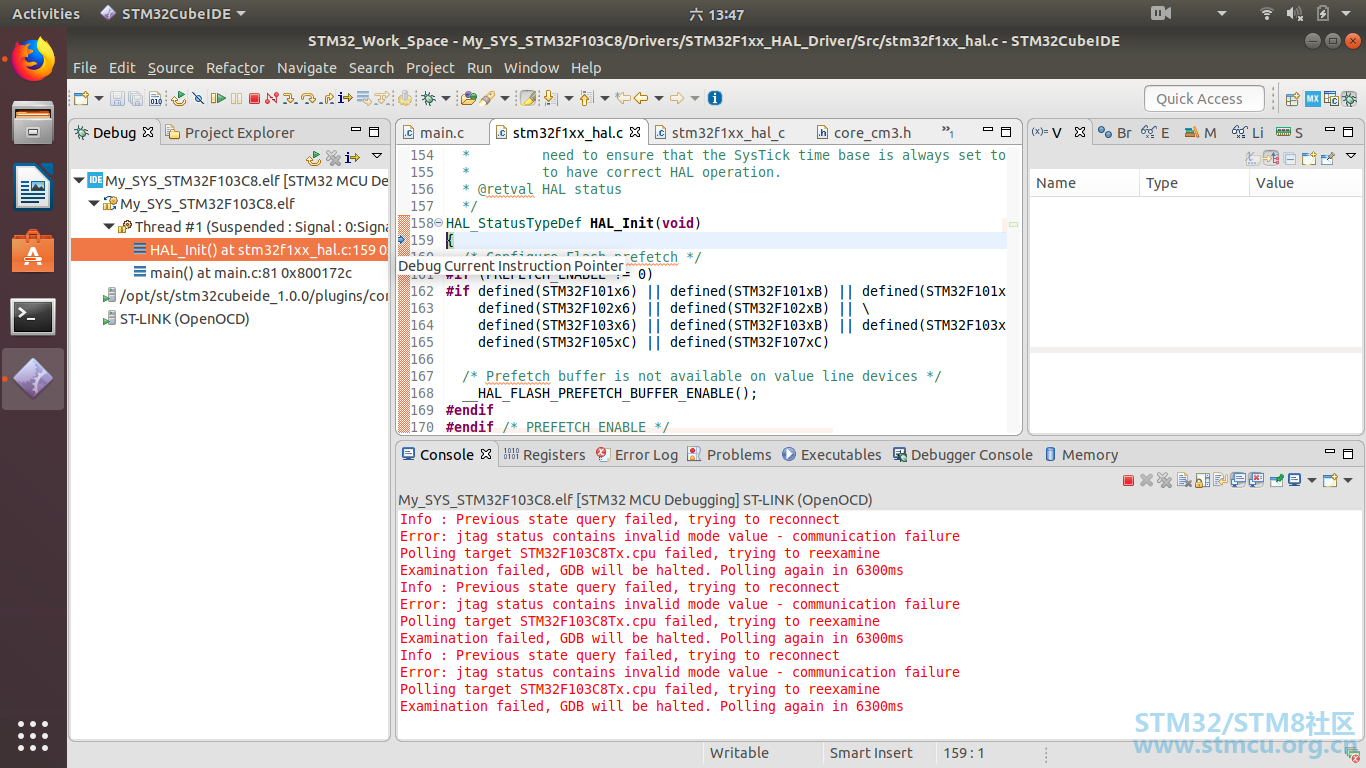The width and height of the screenshot is (1366, 768).
Task: Collapse the HAL_Init function fold marker
Action: coord(439,223)
